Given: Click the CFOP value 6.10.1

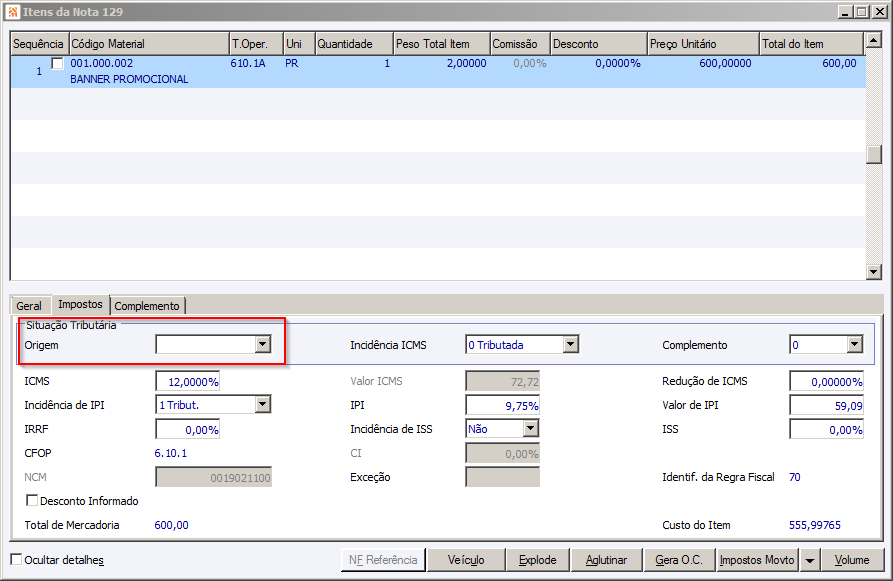Looking at the screenshot, I should click(x=171, y=453).
